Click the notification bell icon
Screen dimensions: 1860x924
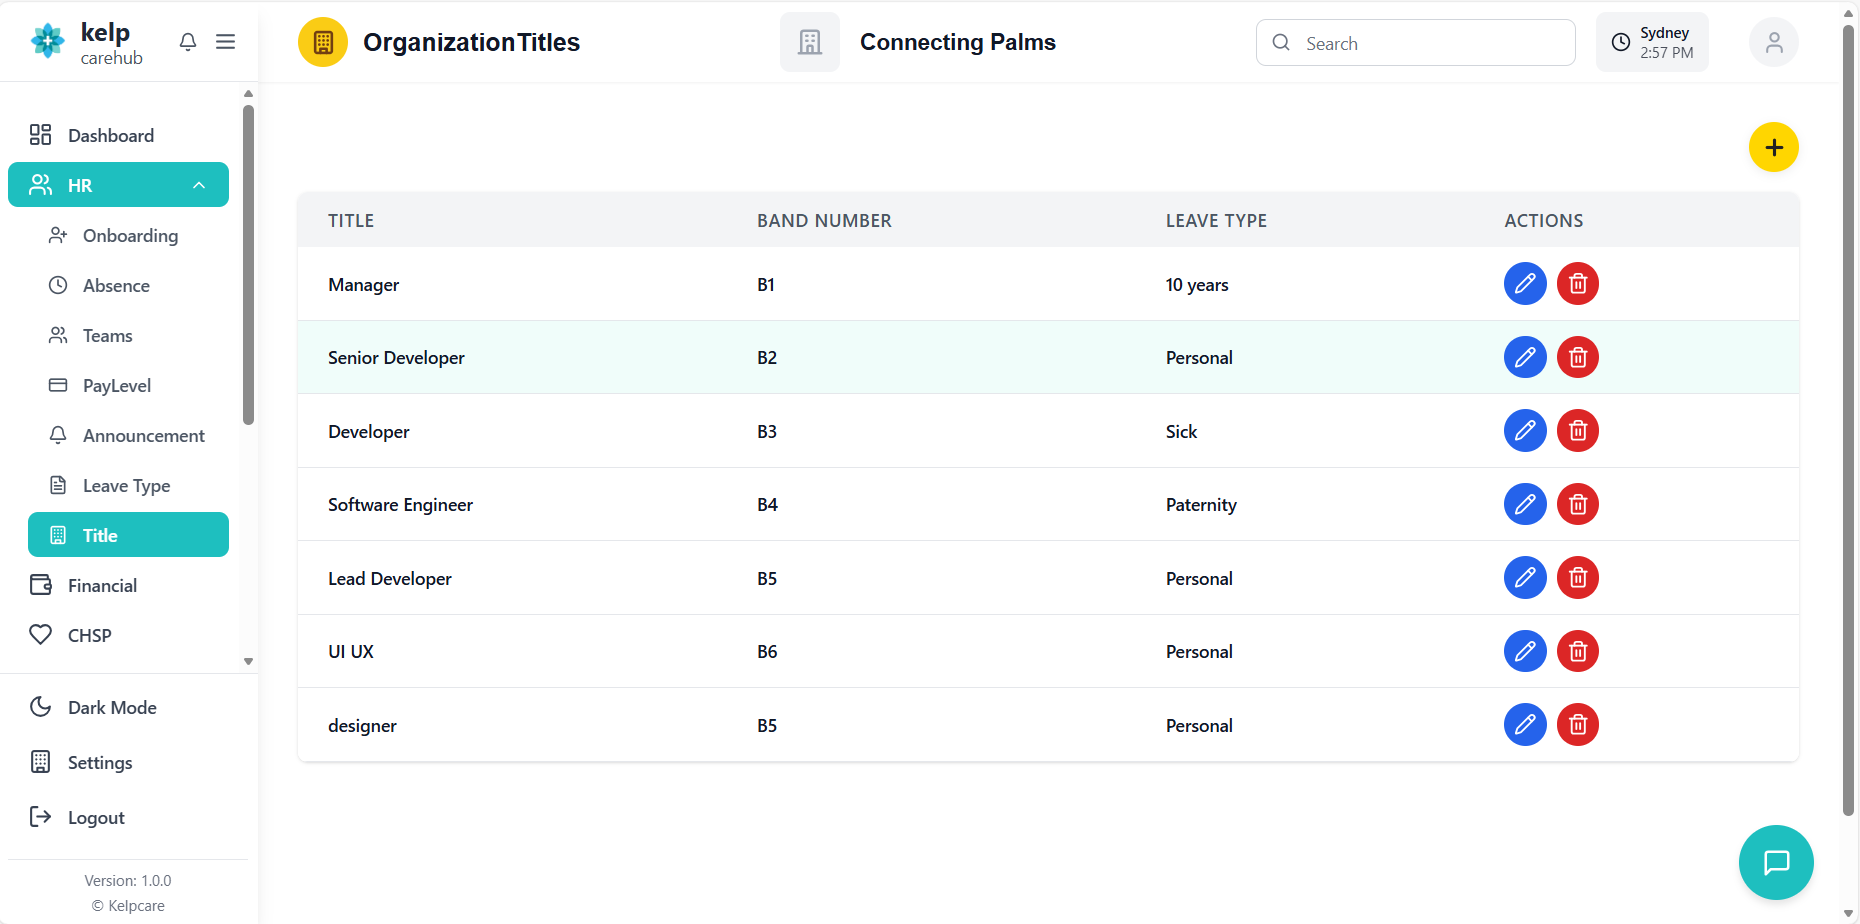pos(188,42)
